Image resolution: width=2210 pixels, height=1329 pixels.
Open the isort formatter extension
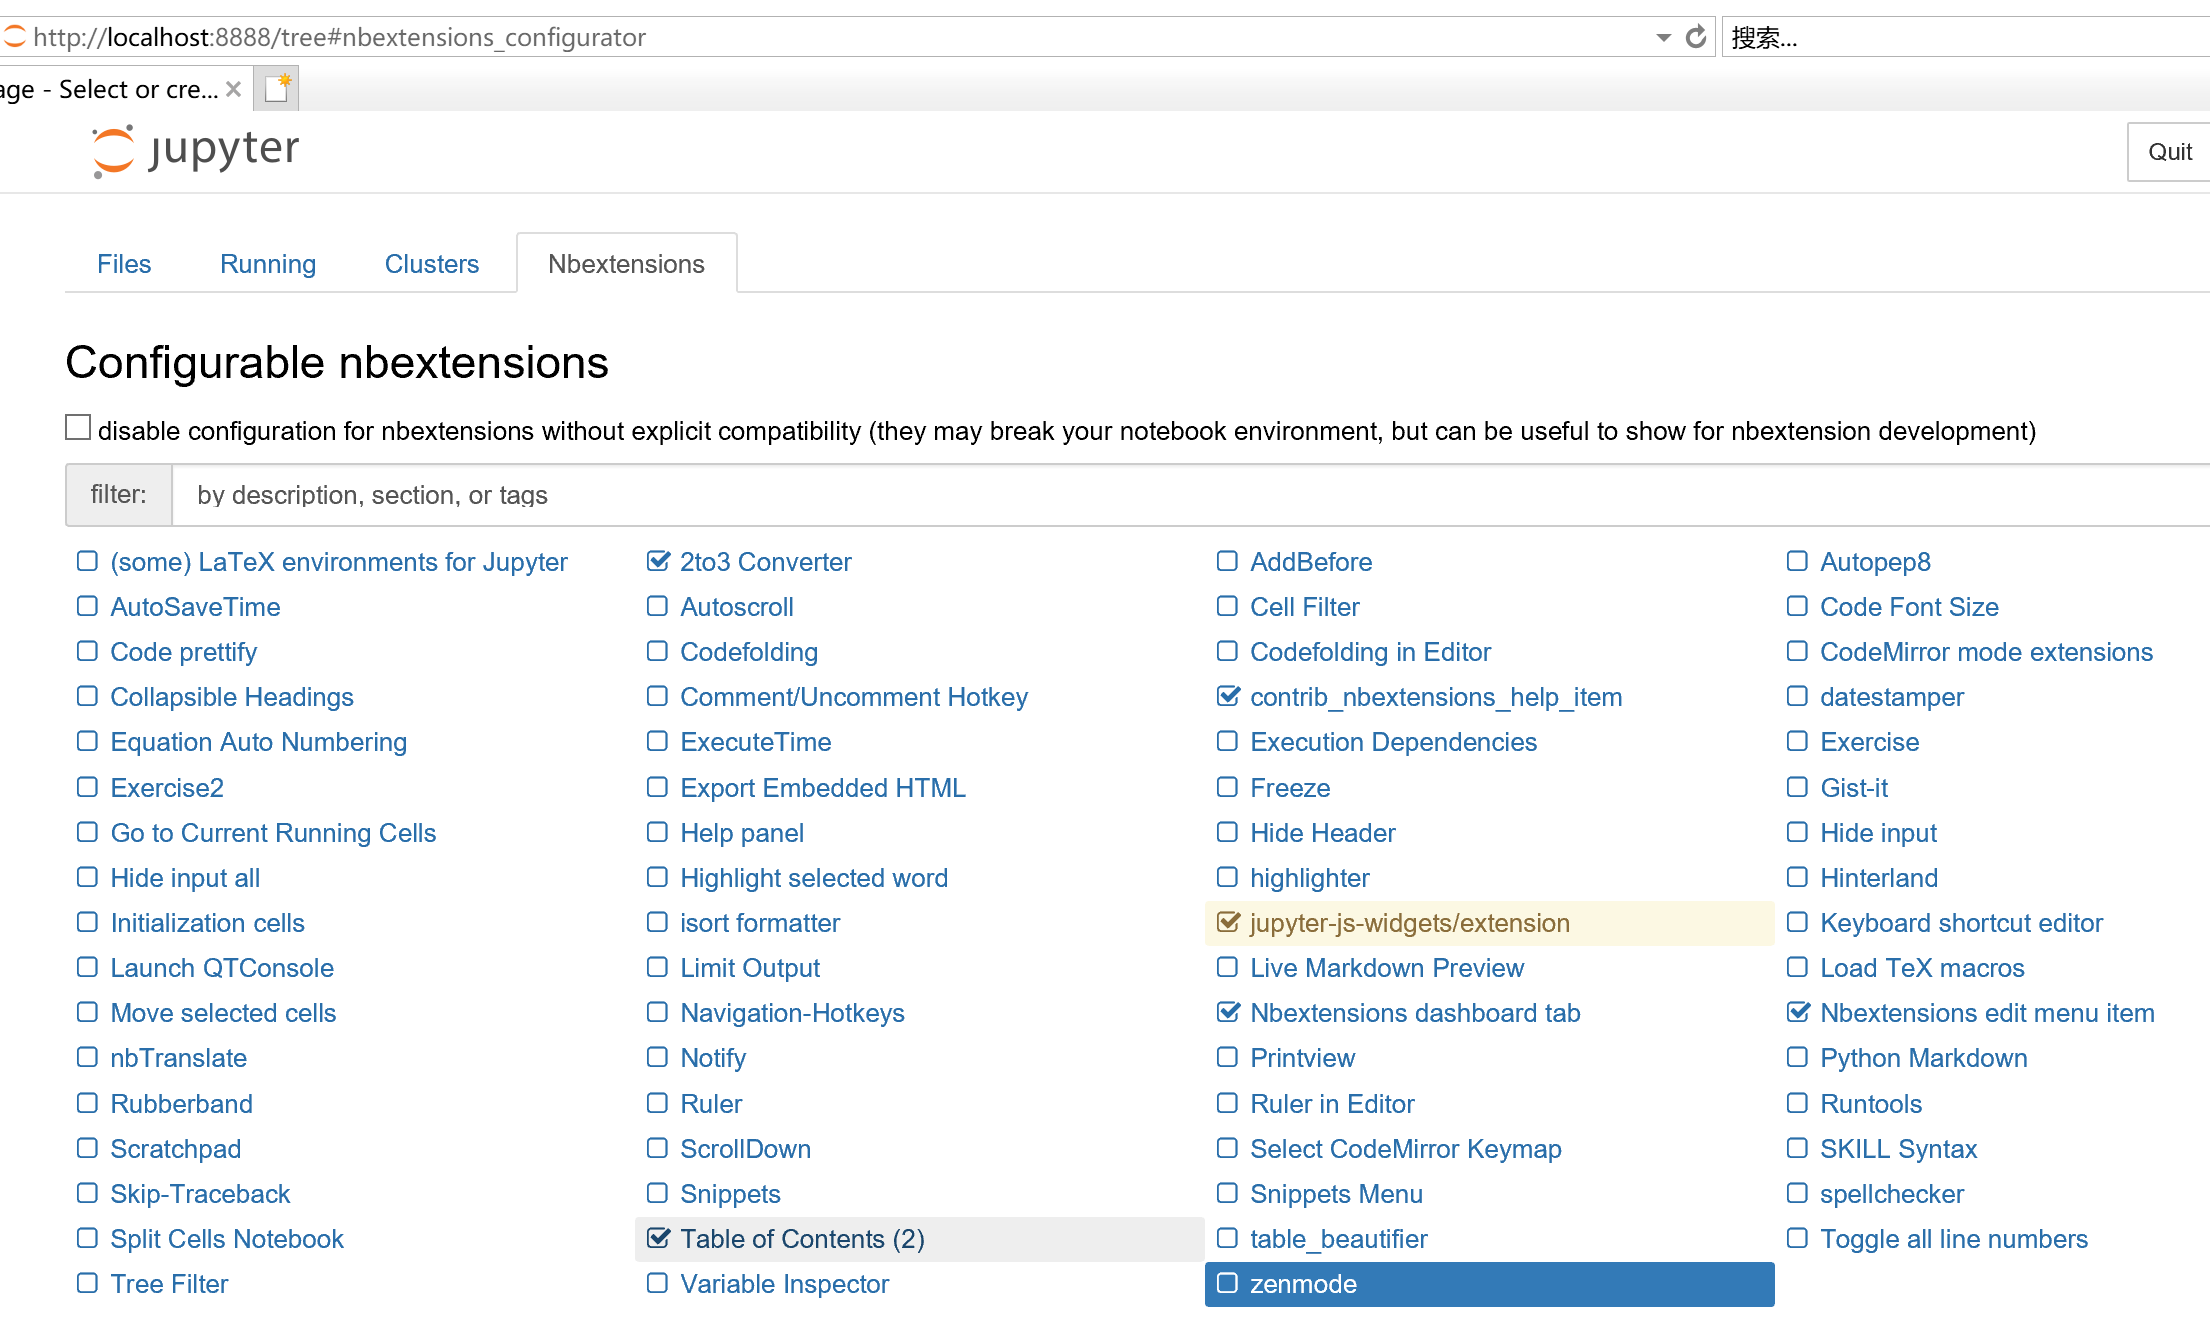[x=760, y=923]
